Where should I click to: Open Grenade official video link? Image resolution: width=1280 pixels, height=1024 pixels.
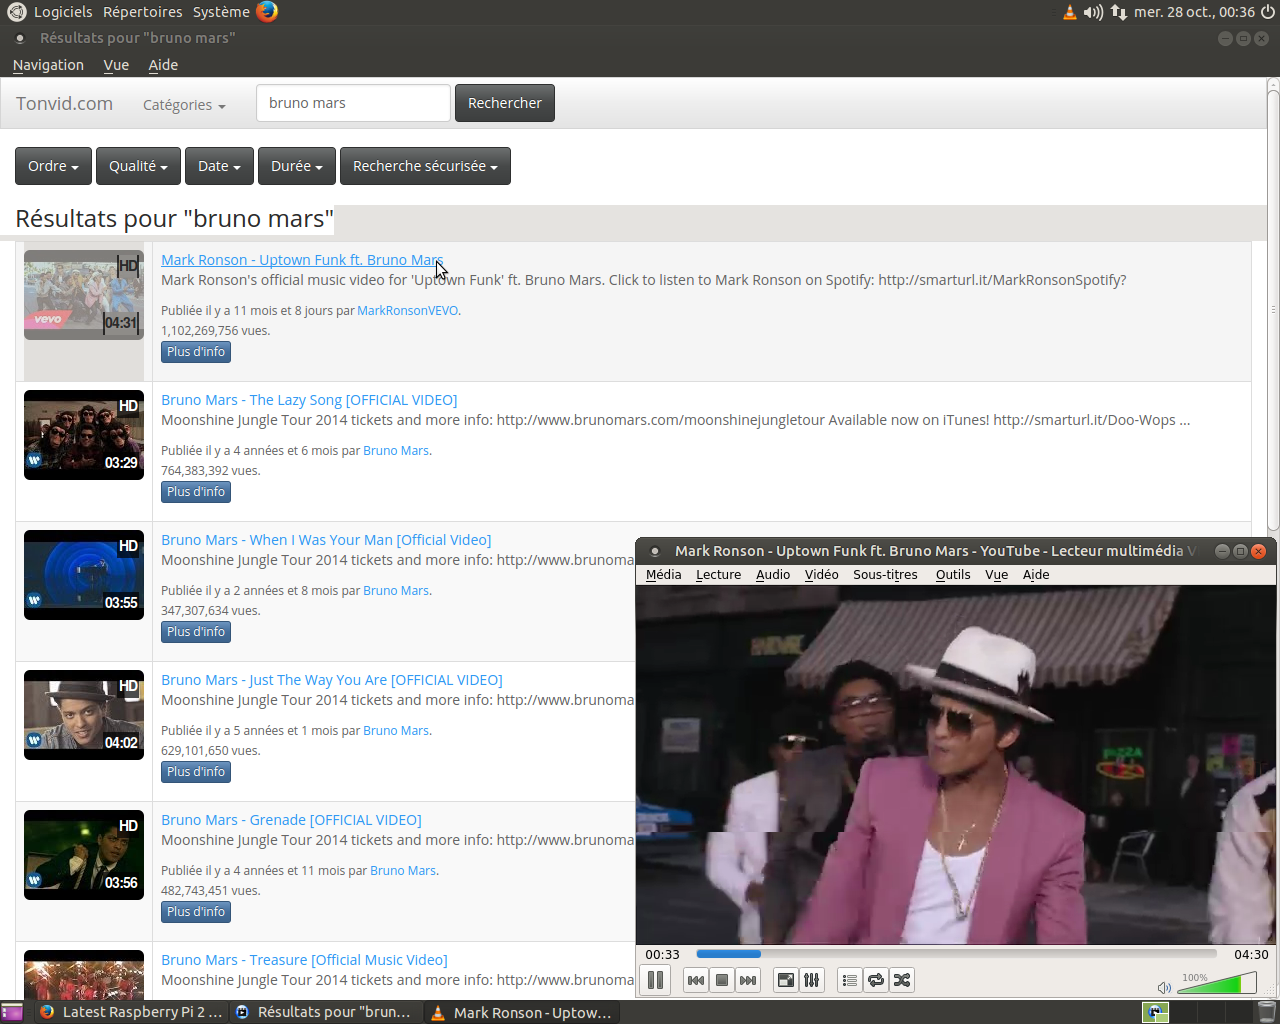[x=291, y=820]
